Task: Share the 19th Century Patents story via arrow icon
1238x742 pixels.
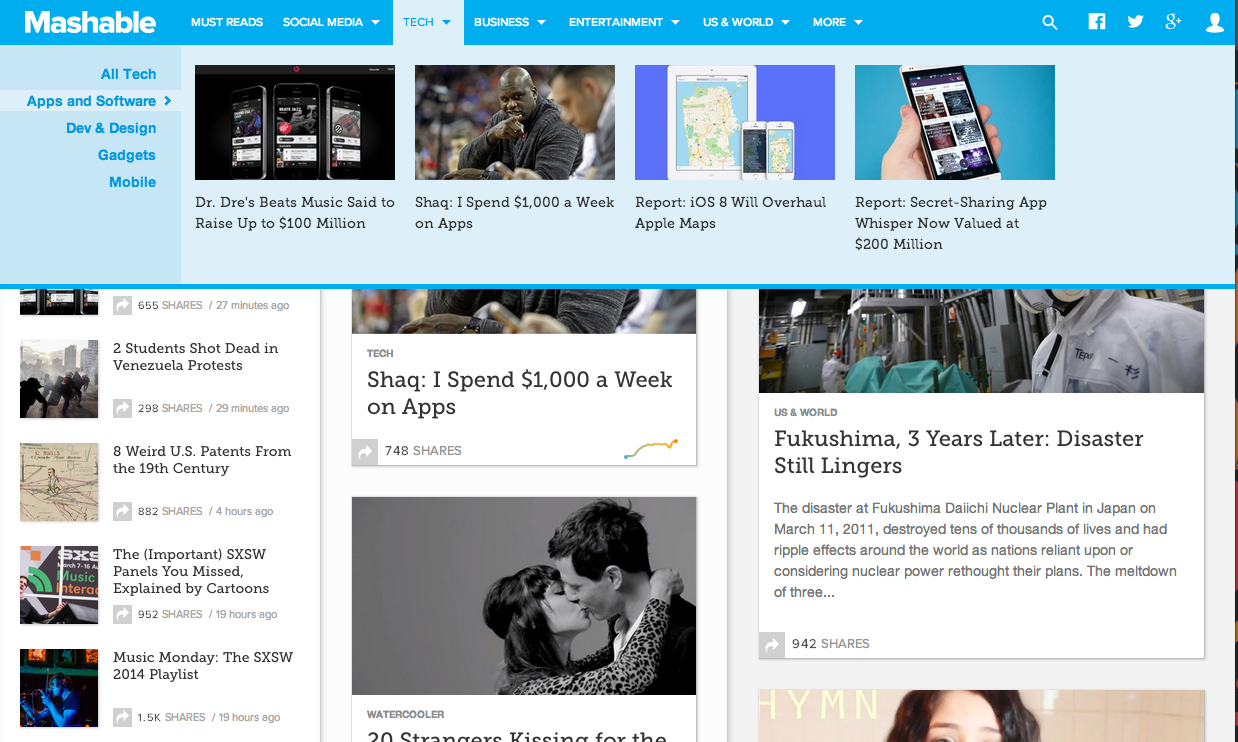Action: pyautogui.click(x=123, y=511)
